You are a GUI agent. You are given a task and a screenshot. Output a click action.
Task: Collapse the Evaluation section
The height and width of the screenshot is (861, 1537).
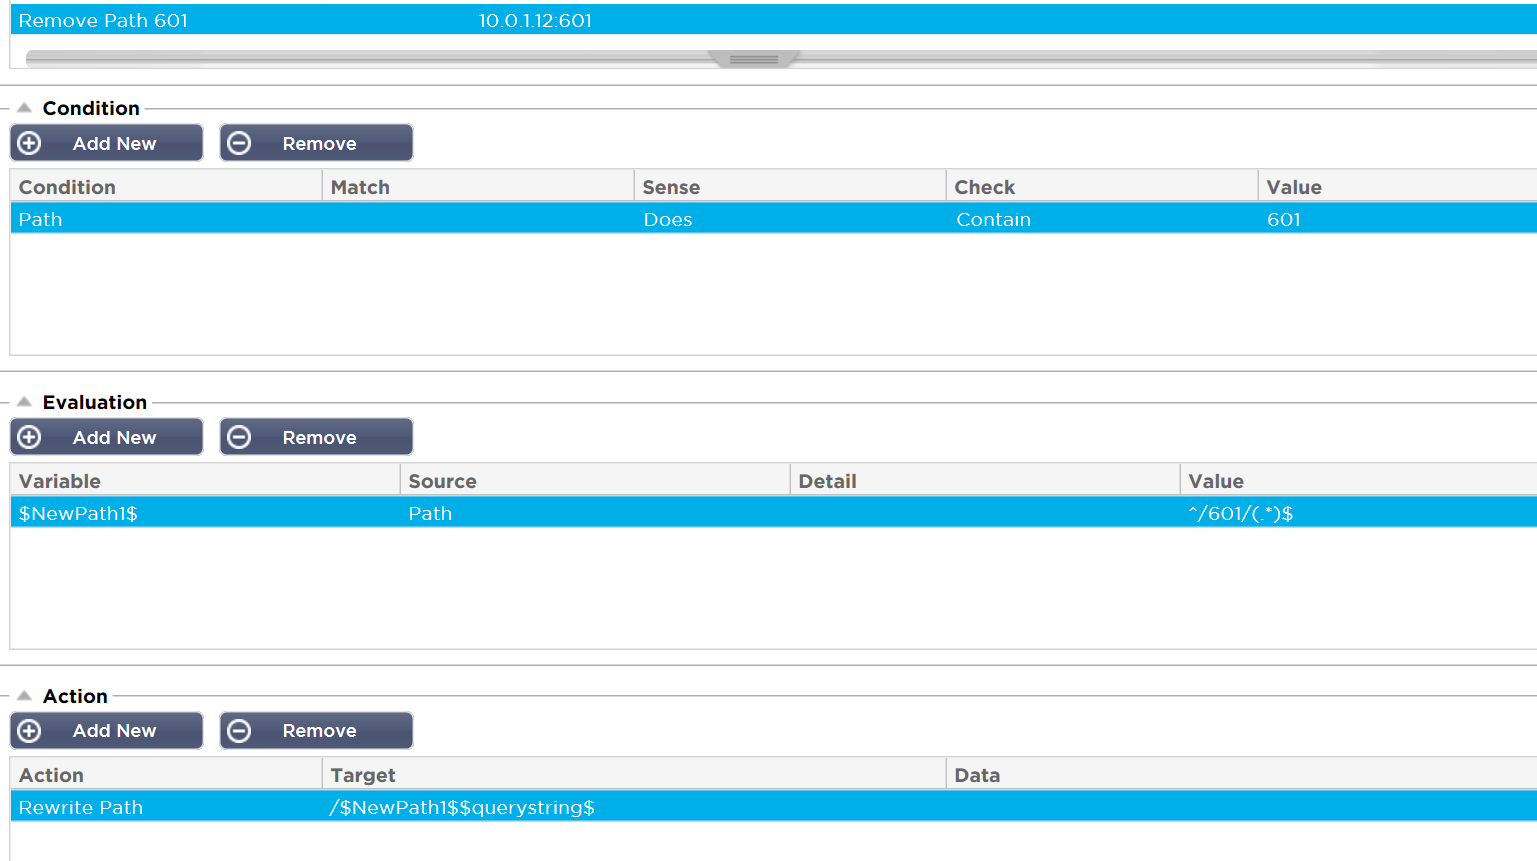pyautogui.click(x=24, y=402)
